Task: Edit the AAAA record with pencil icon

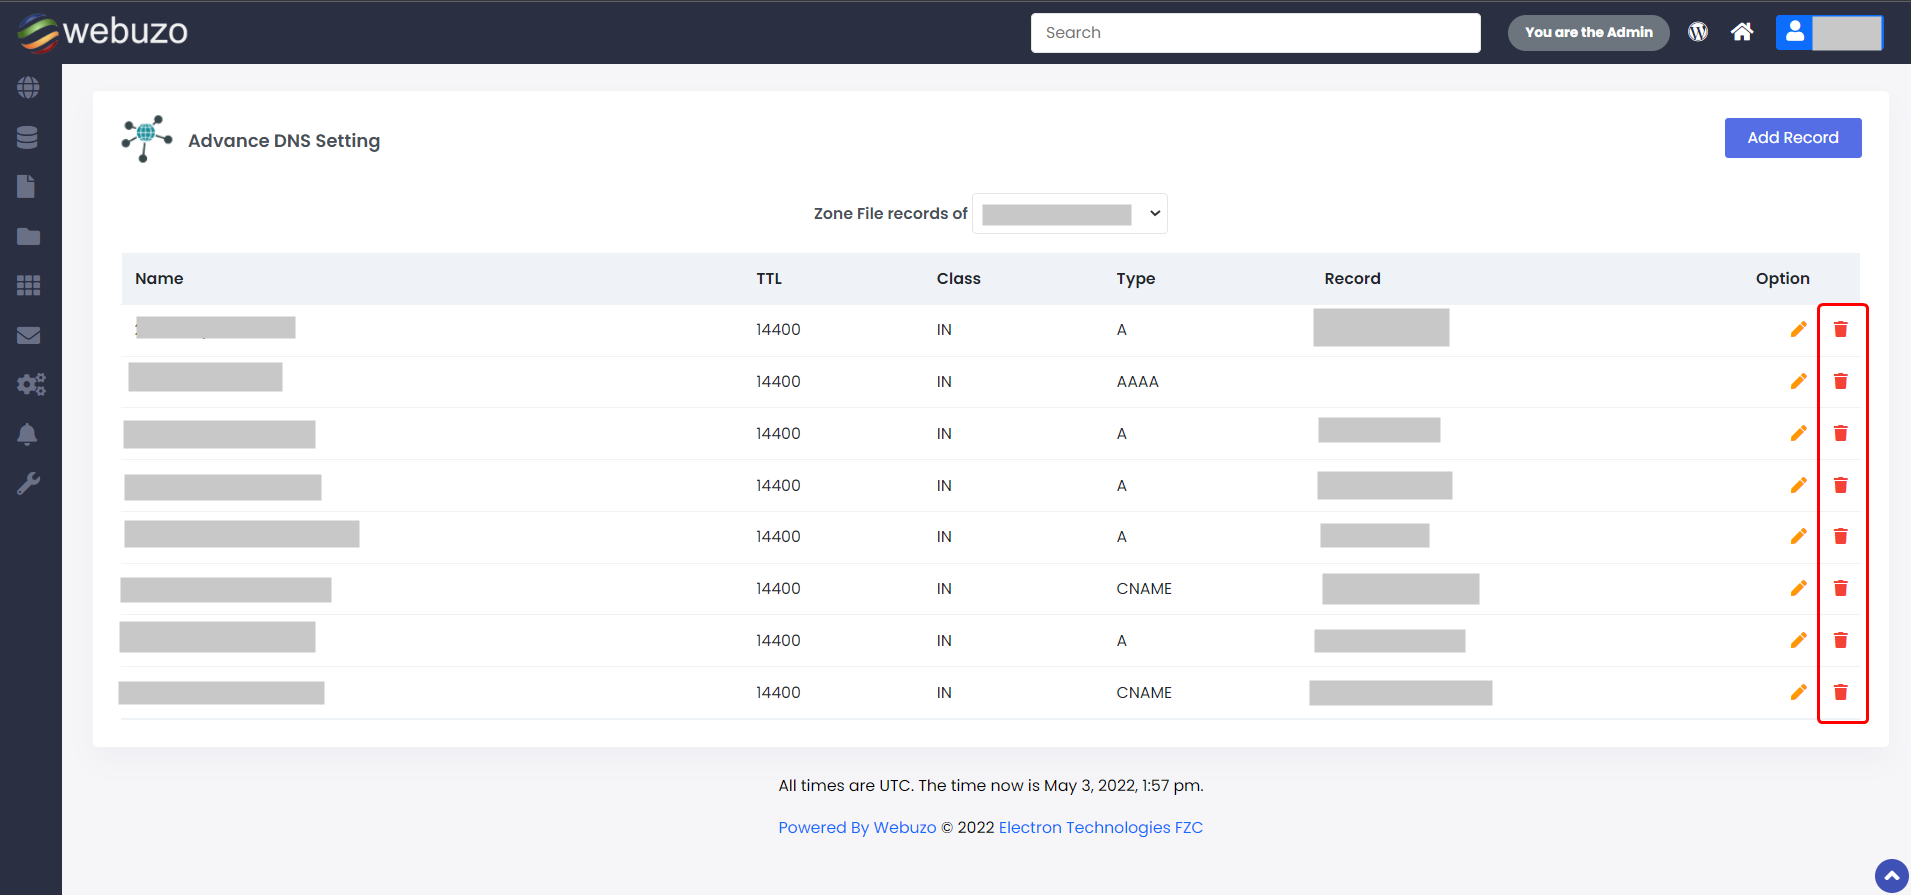Action: click(1798, 381)
